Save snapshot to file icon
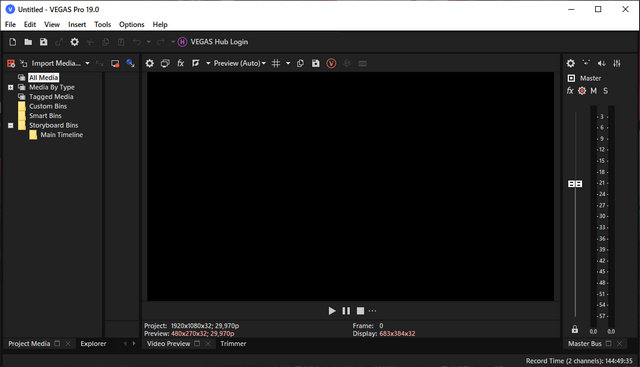Image resolution: width=640 pixels, height=367 pixels. click(x=316, y=63)
